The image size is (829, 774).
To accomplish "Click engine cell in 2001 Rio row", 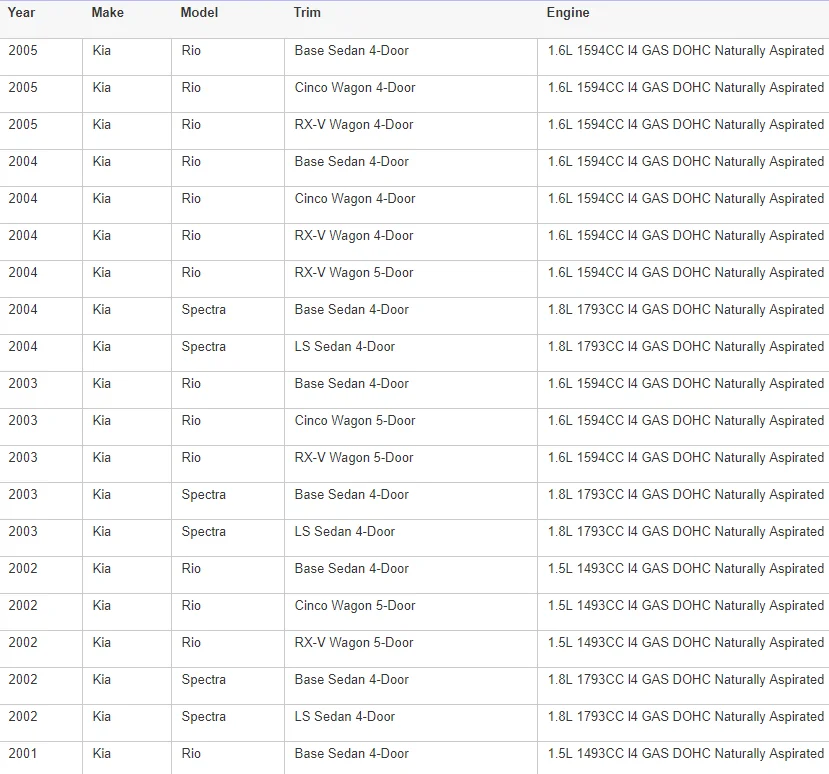I will click(684, 758).
